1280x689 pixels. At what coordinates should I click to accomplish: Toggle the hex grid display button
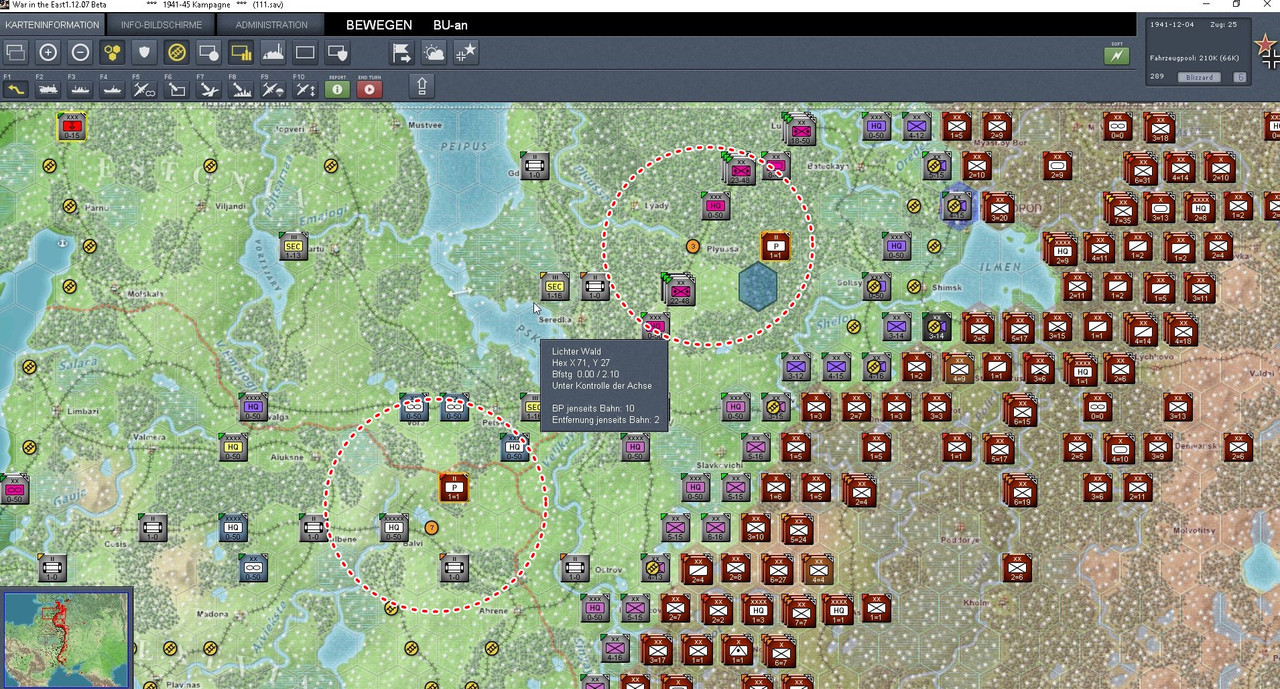[112, 52]
